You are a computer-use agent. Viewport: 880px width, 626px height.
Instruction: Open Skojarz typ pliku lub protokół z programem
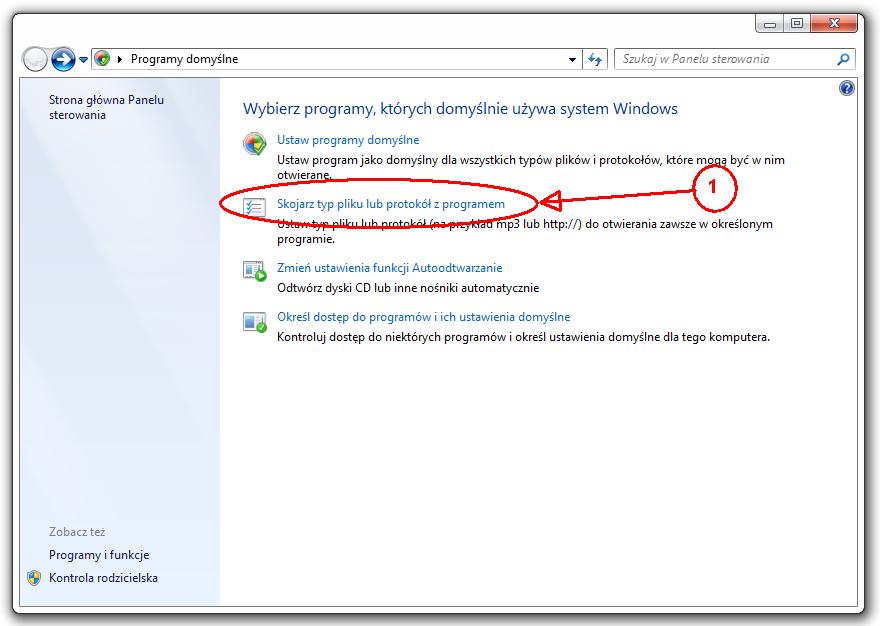click(391, 204)
